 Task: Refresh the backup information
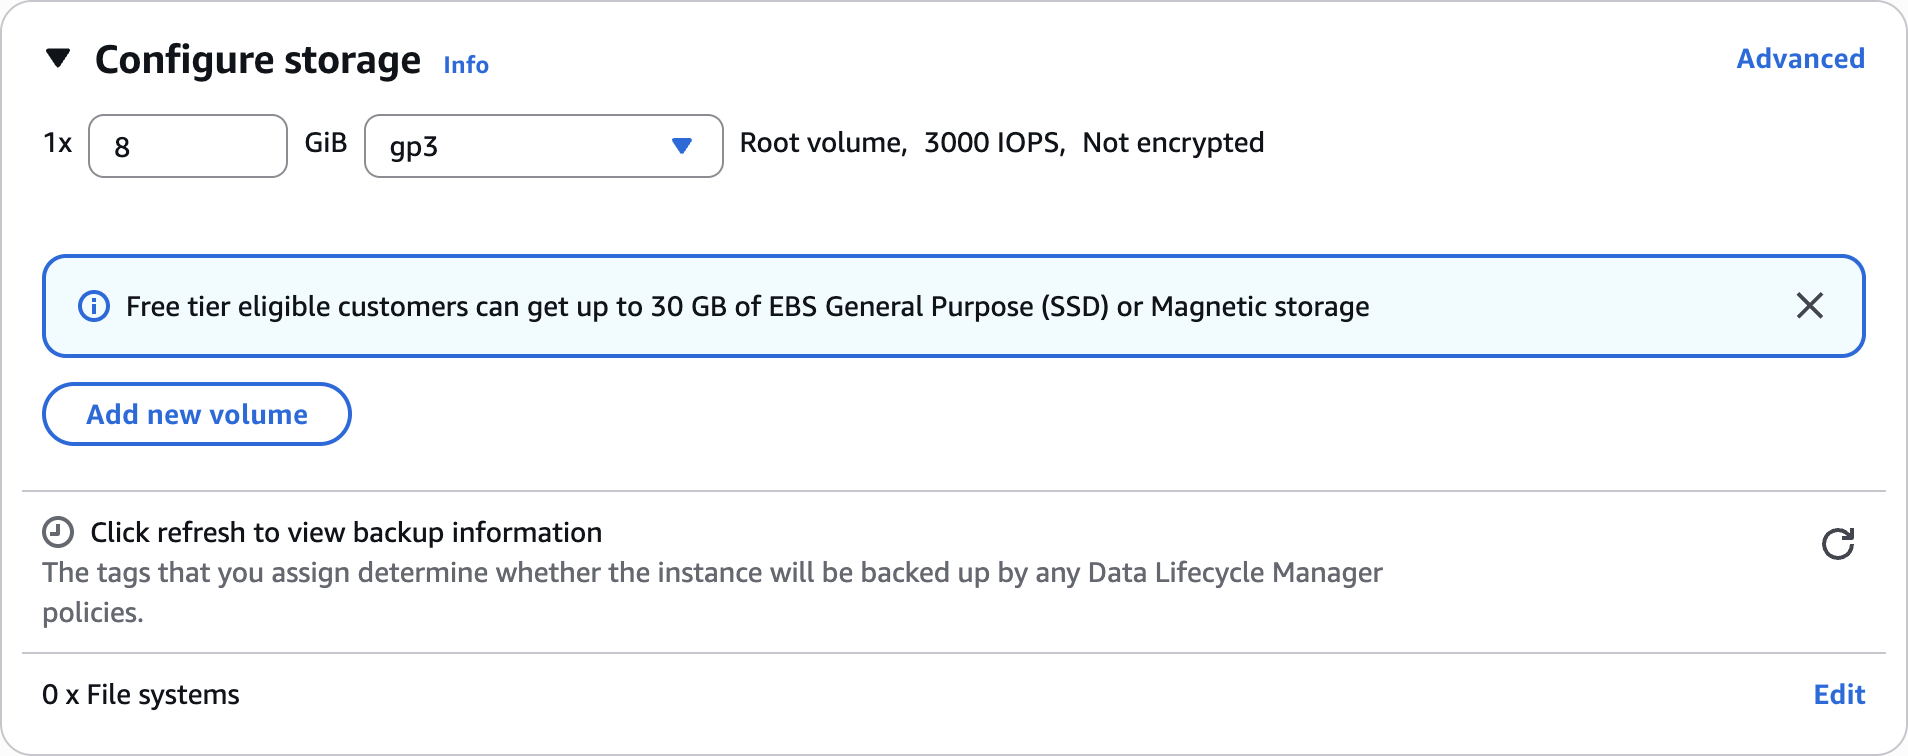click(1837, 544)
